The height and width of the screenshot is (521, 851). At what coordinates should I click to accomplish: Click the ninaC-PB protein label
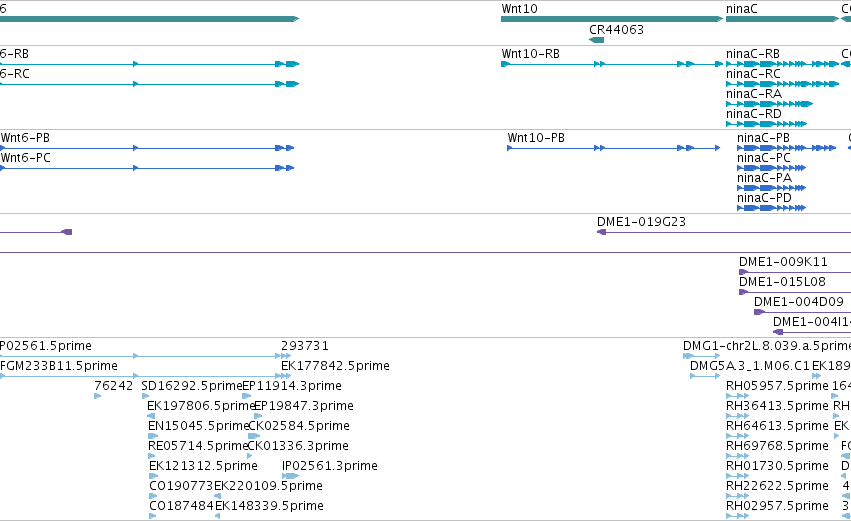pyautogui.click(x=763, y=138)
